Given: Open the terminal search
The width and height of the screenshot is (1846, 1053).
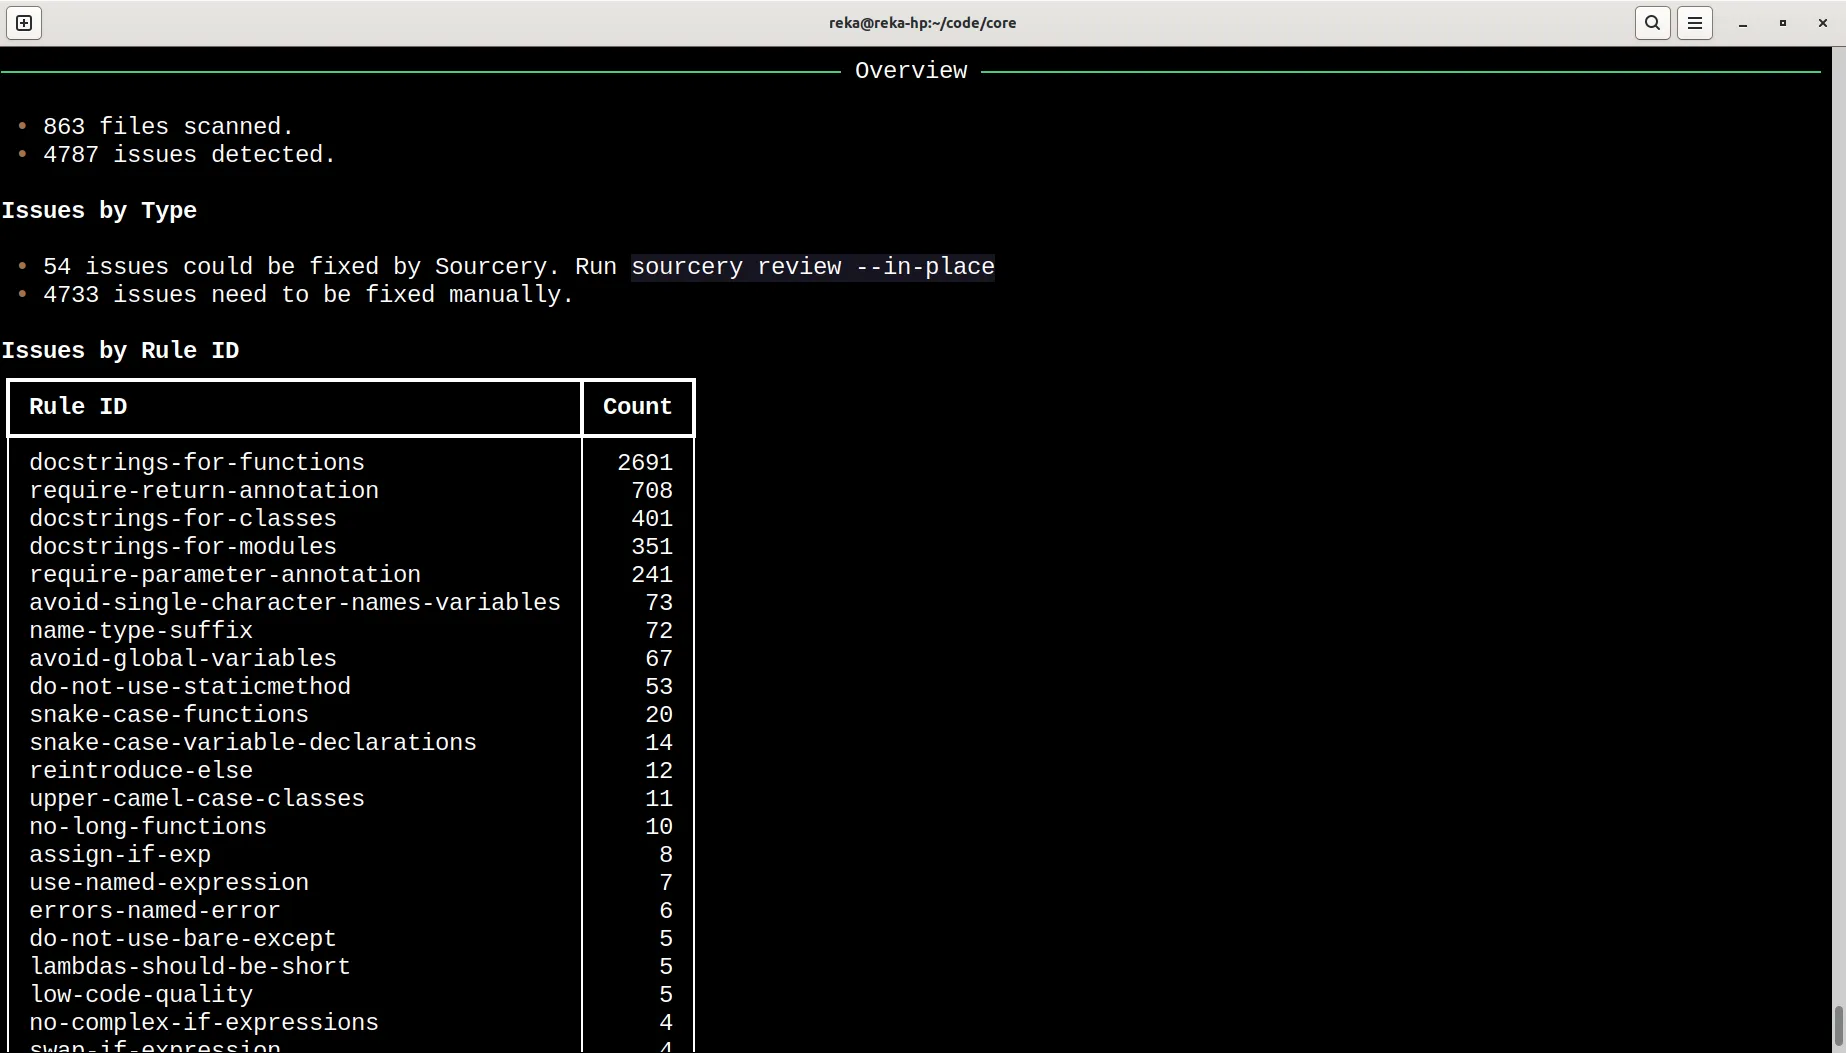Looking at the screenshot, I should tap(1652, 22).
